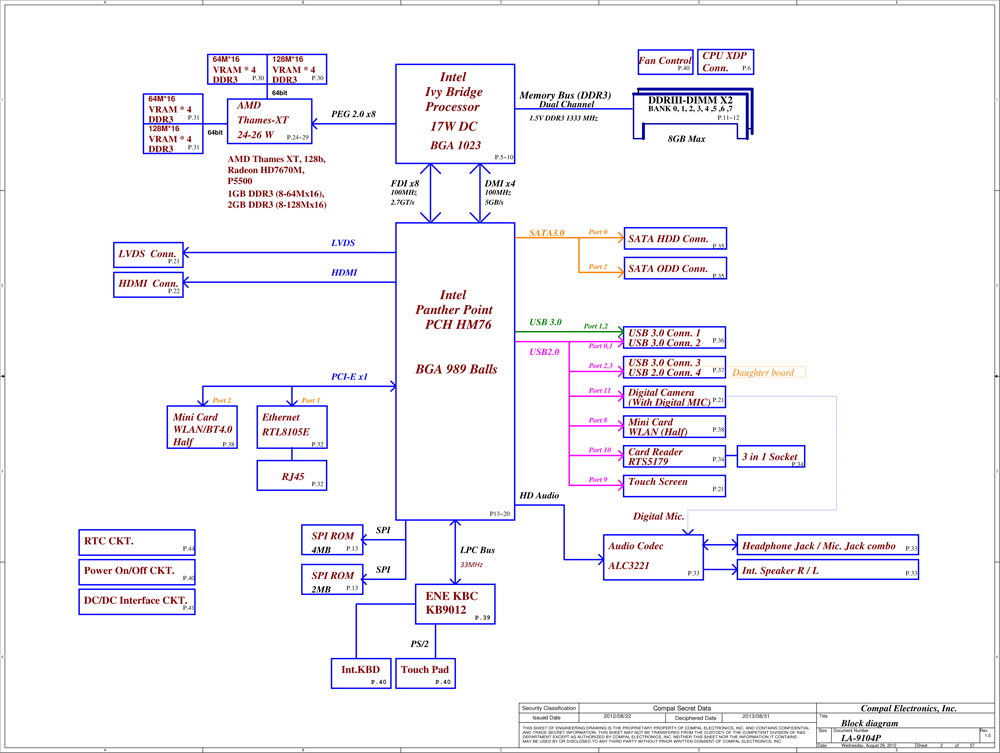Select the "Memory Bus (DDR3)" label
Image resolution: width=1000 pixels, height=753 pixels.
click(x=565, y=95)
